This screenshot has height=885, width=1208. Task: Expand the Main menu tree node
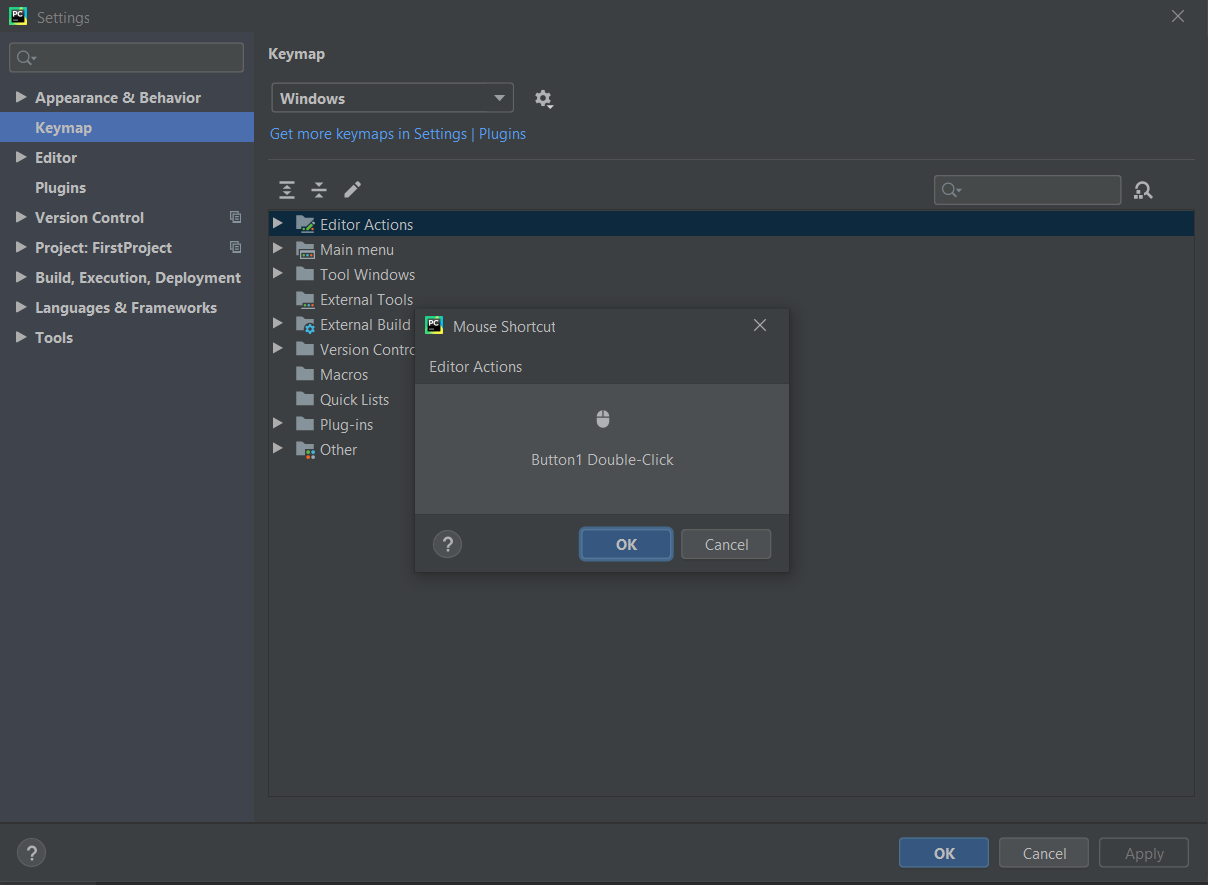tap(278, 249)
